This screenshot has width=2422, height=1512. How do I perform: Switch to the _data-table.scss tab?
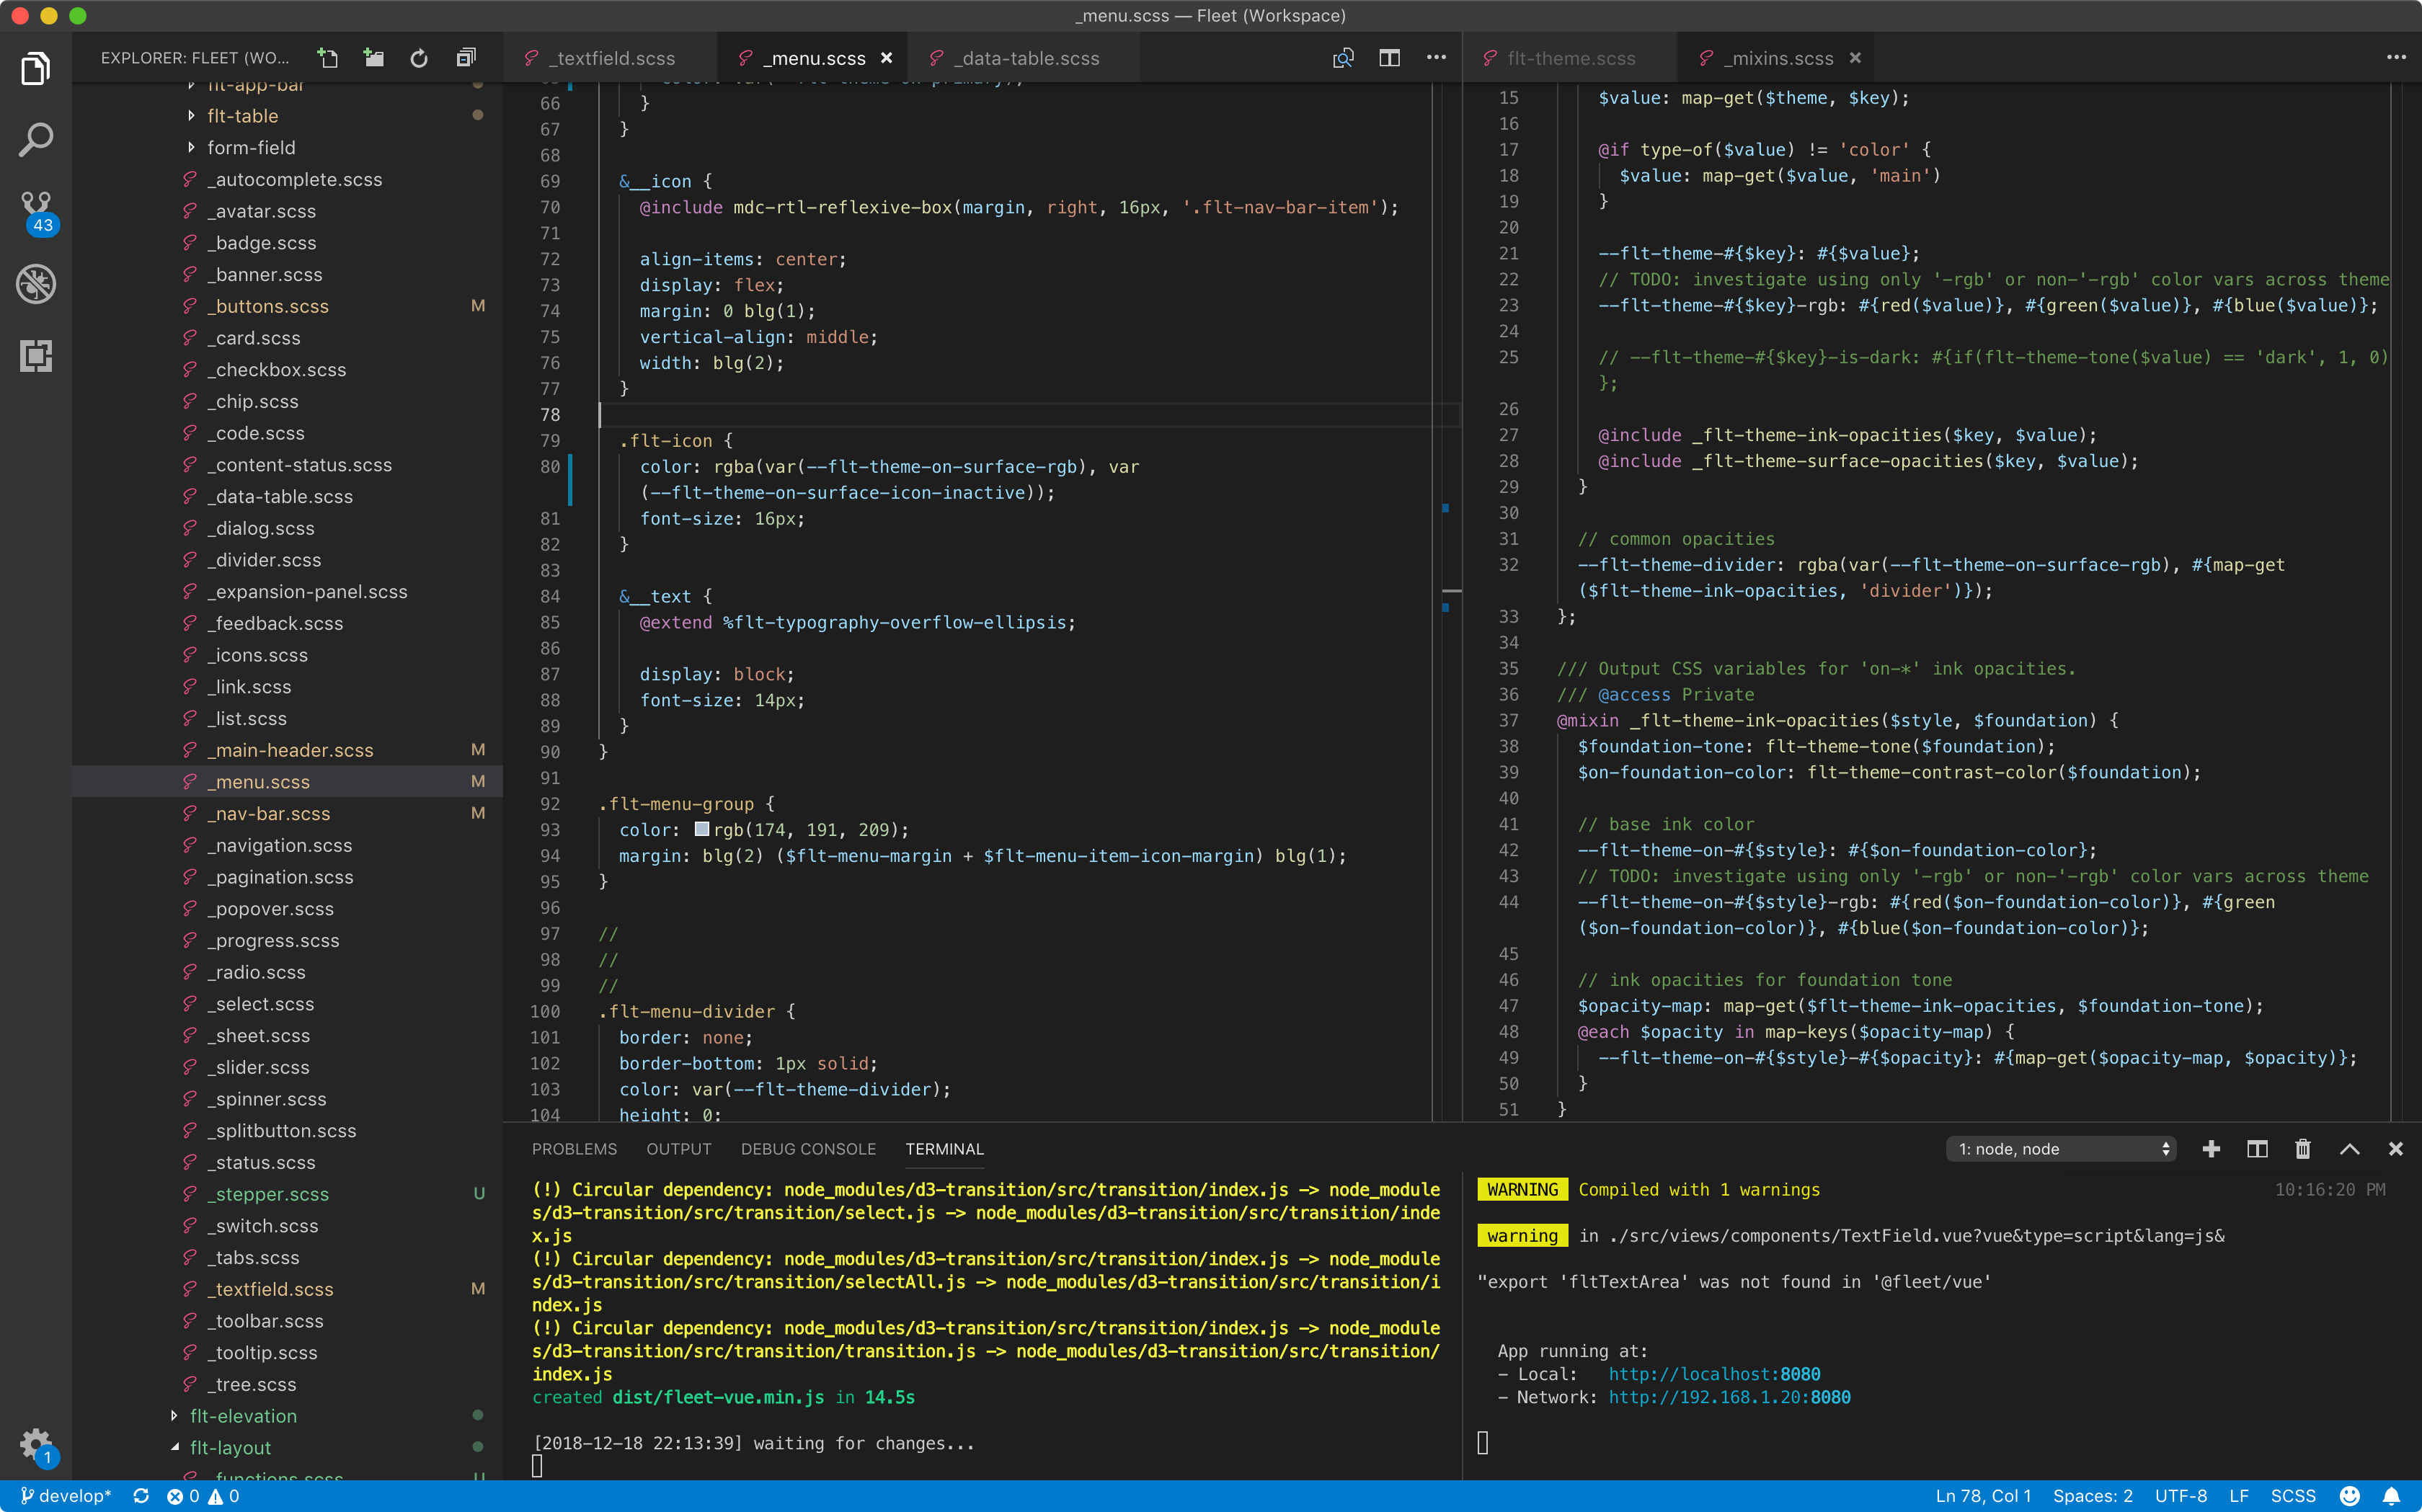click(1024, 58)
